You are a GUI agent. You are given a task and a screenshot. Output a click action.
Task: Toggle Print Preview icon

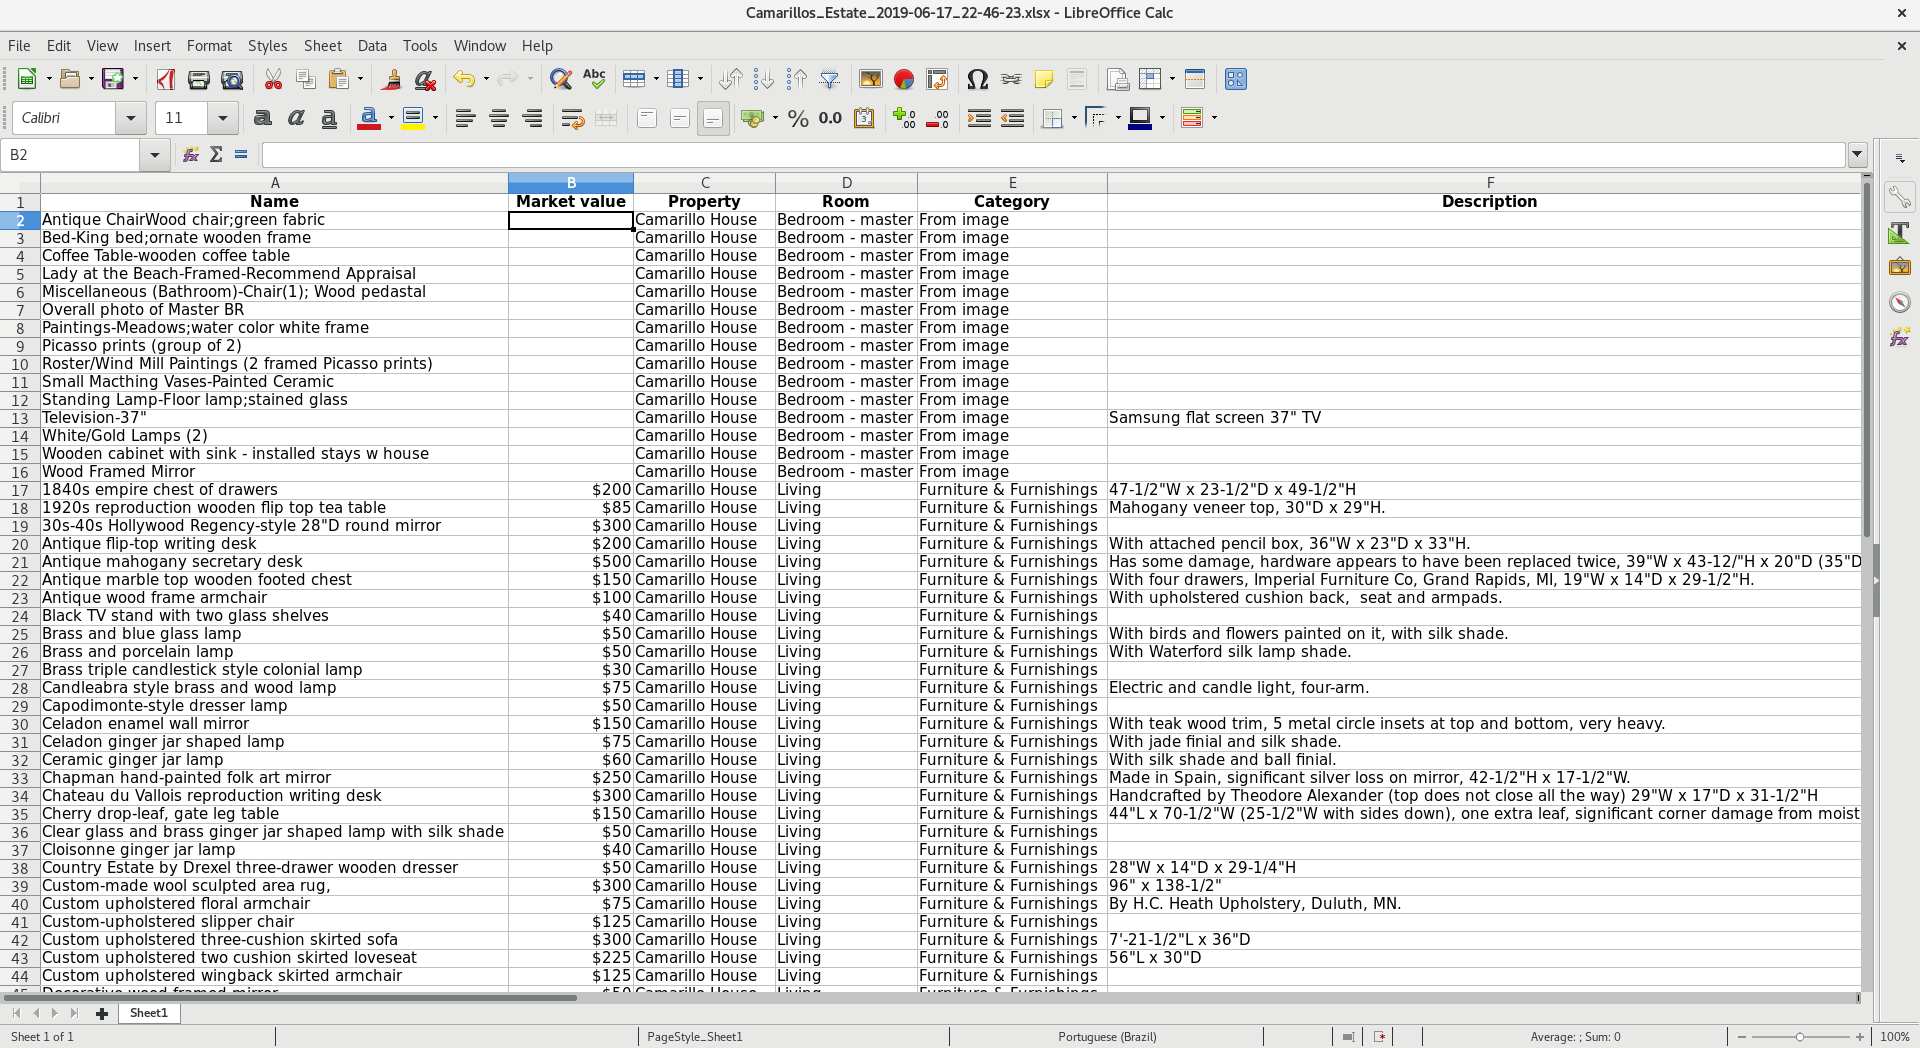click(232, 79)
